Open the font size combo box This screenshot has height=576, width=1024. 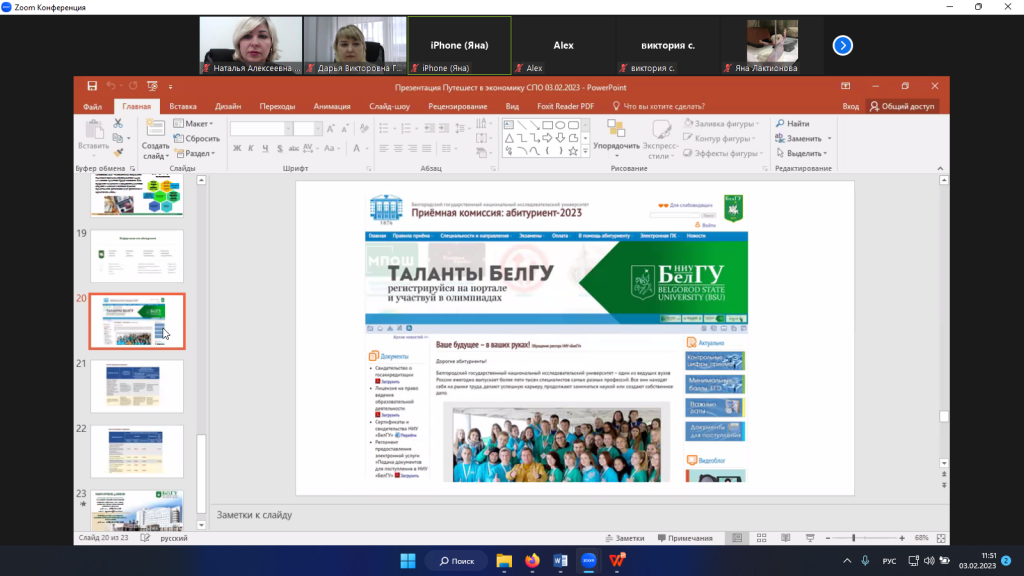click(307, 129)
